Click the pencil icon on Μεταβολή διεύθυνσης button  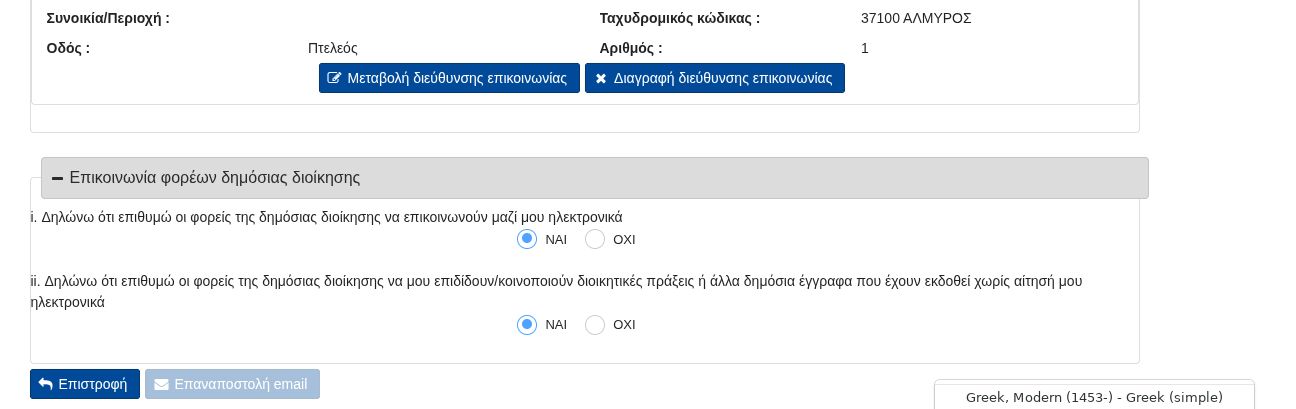334,78
